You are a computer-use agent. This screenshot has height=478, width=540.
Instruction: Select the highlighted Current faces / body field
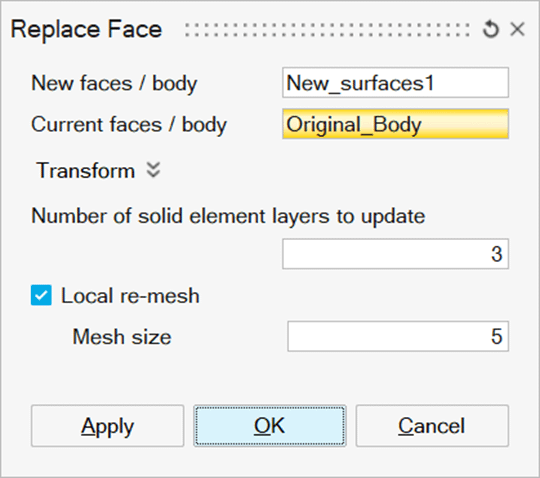pos(395,124)
